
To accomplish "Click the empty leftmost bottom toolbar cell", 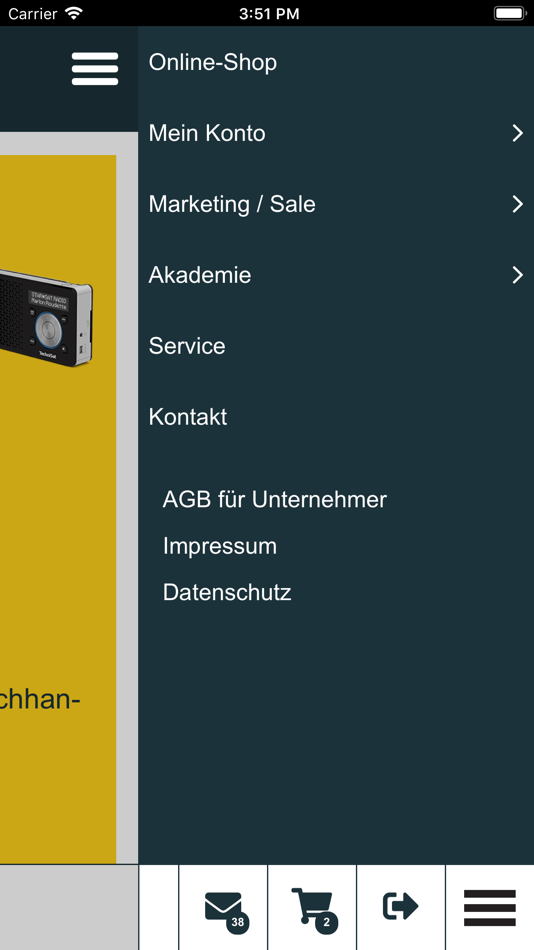I will (x=159, y=907).
